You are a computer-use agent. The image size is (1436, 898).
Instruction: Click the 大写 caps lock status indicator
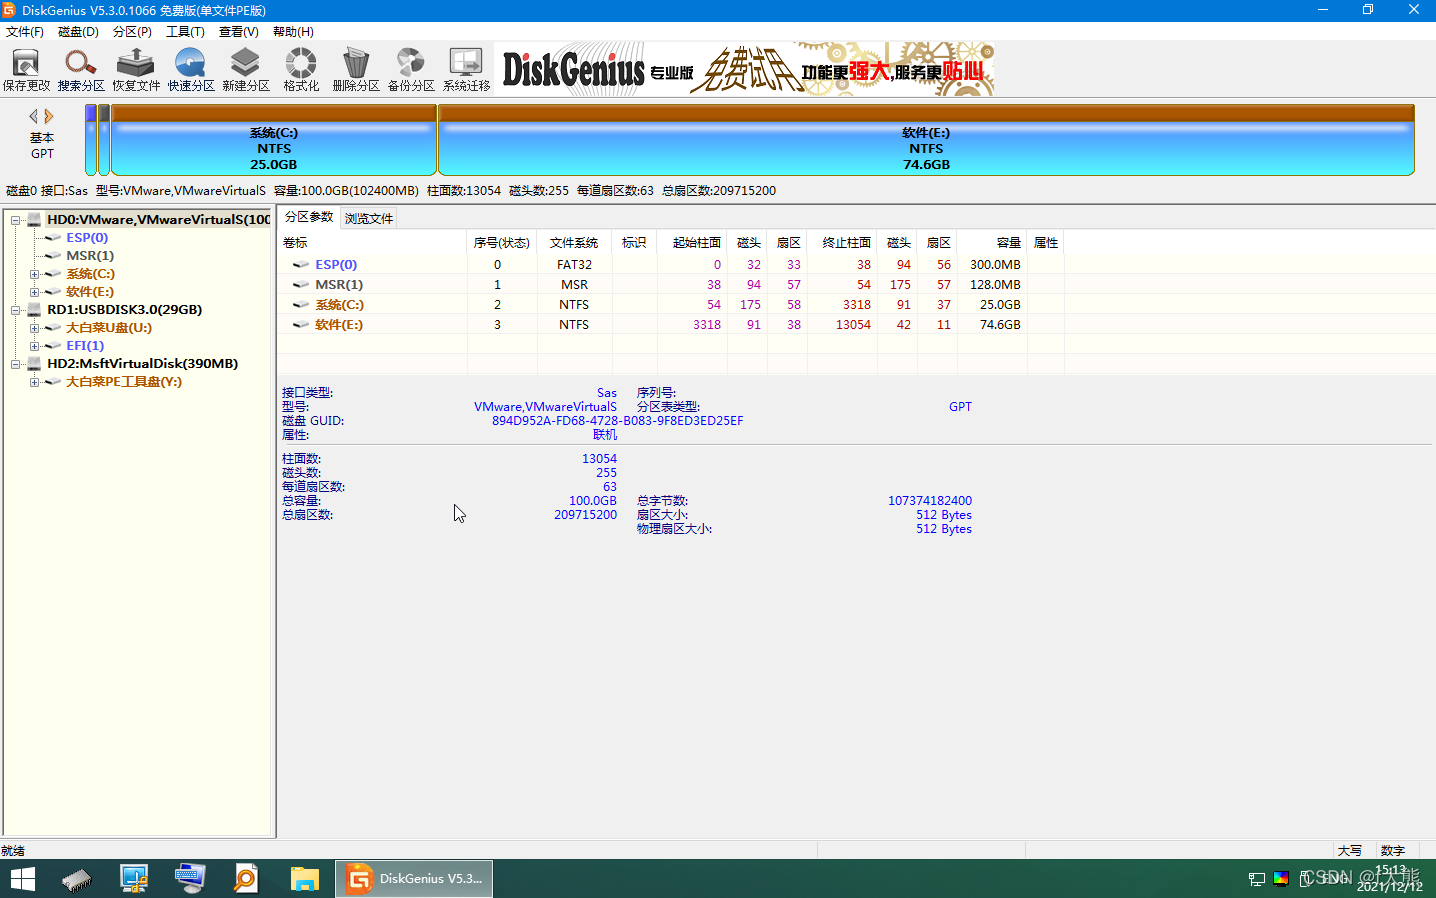click(1350, 851)
